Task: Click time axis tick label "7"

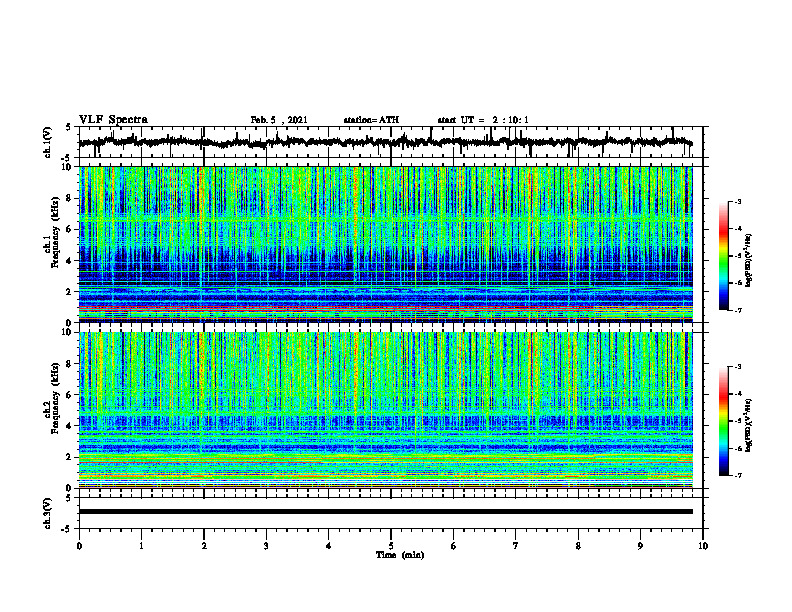Action: click(x=516, y=546)
